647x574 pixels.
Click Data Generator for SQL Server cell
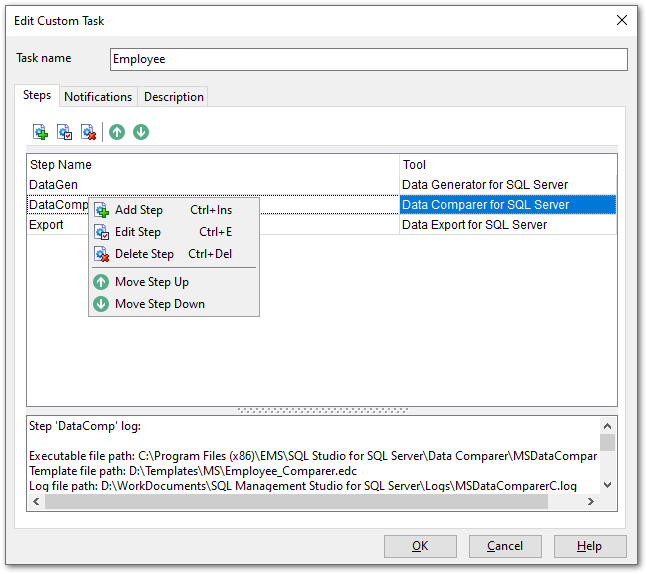point(508,185)
